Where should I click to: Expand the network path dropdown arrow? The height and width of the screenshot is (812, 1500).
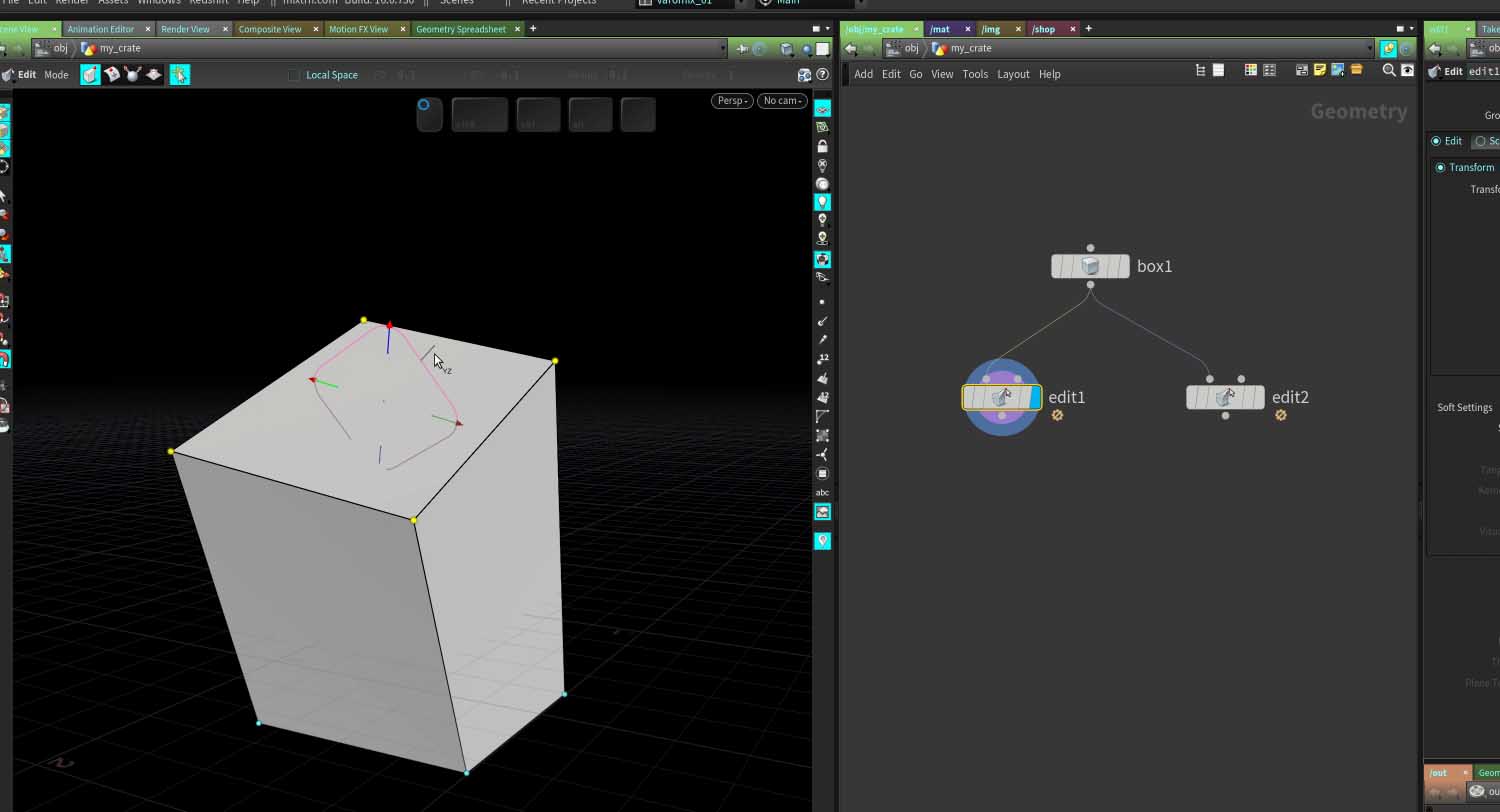point(1372,48)
